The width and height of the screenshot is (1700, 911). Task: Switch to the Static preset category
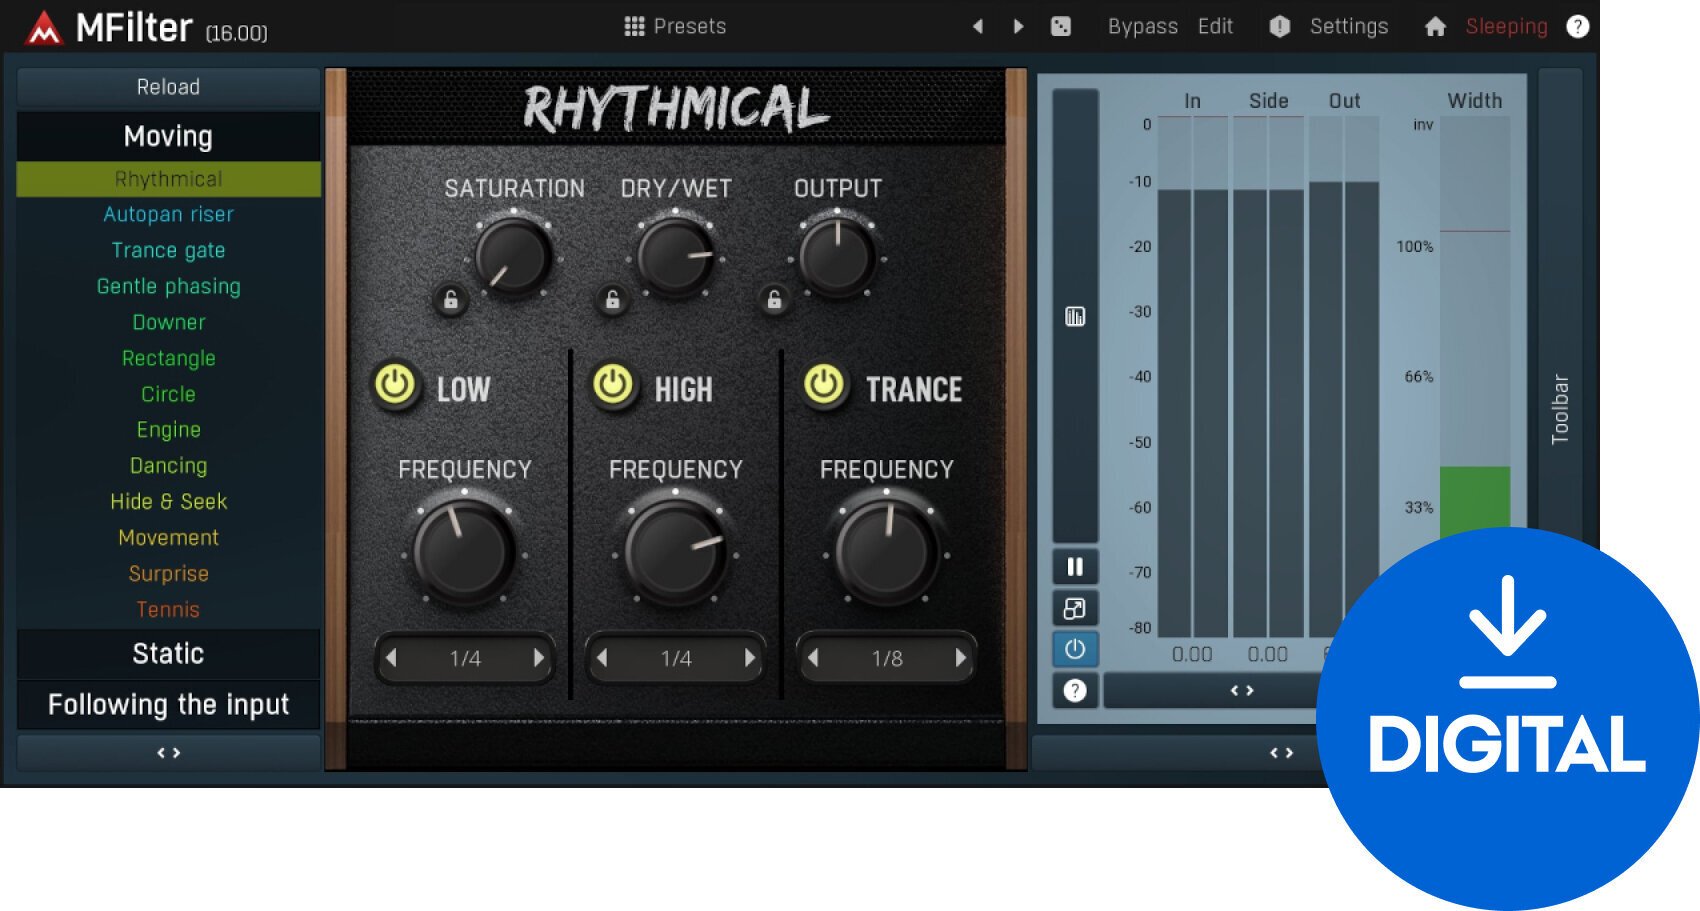coord(167,653)
